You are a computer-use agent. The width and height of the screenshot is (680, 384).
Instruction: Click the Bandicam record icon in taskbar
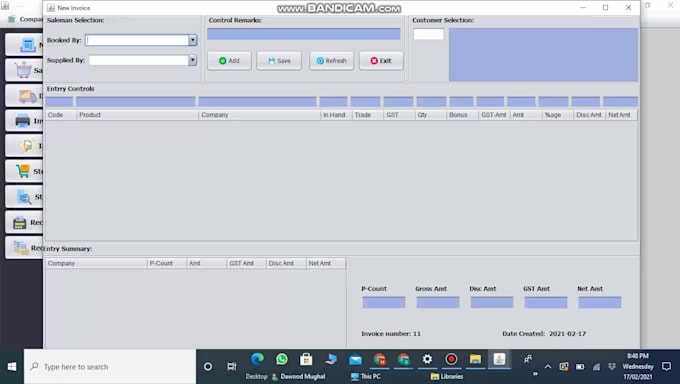(x=451, y=359)
